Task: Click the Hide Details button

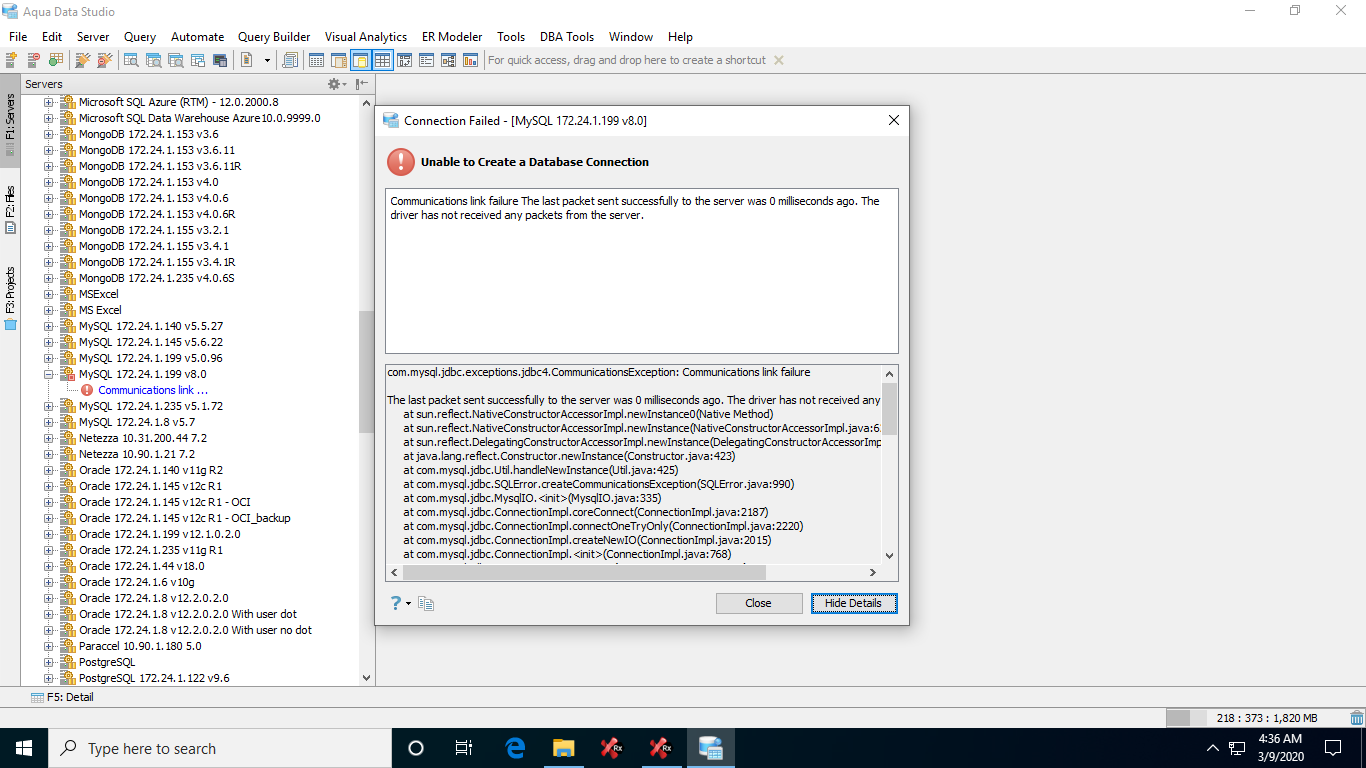Action: click(x=853, y=603)
